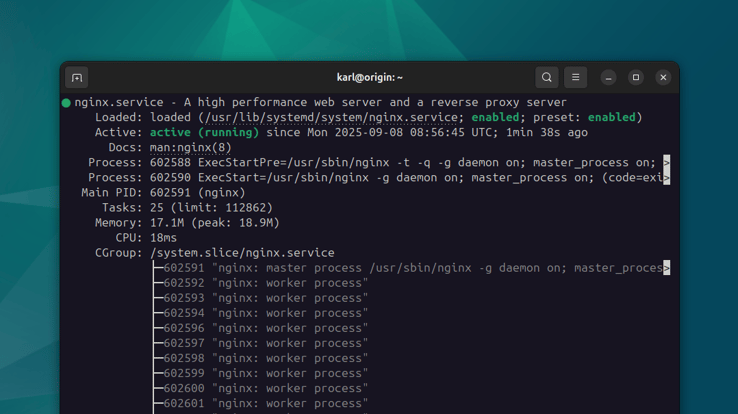This screenshot has width=738, height=414.
Task: Click the 602593 worker process row
Action: [266, 298]
